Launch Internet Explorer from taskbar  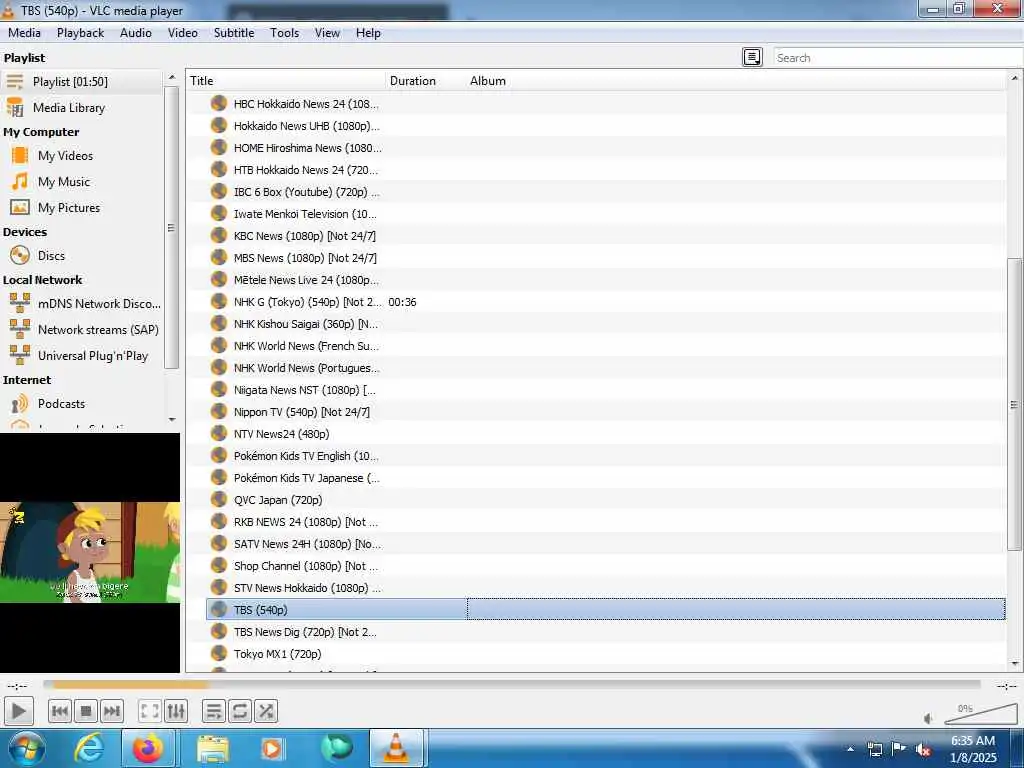pyautogui.click(x=88, y=748)
